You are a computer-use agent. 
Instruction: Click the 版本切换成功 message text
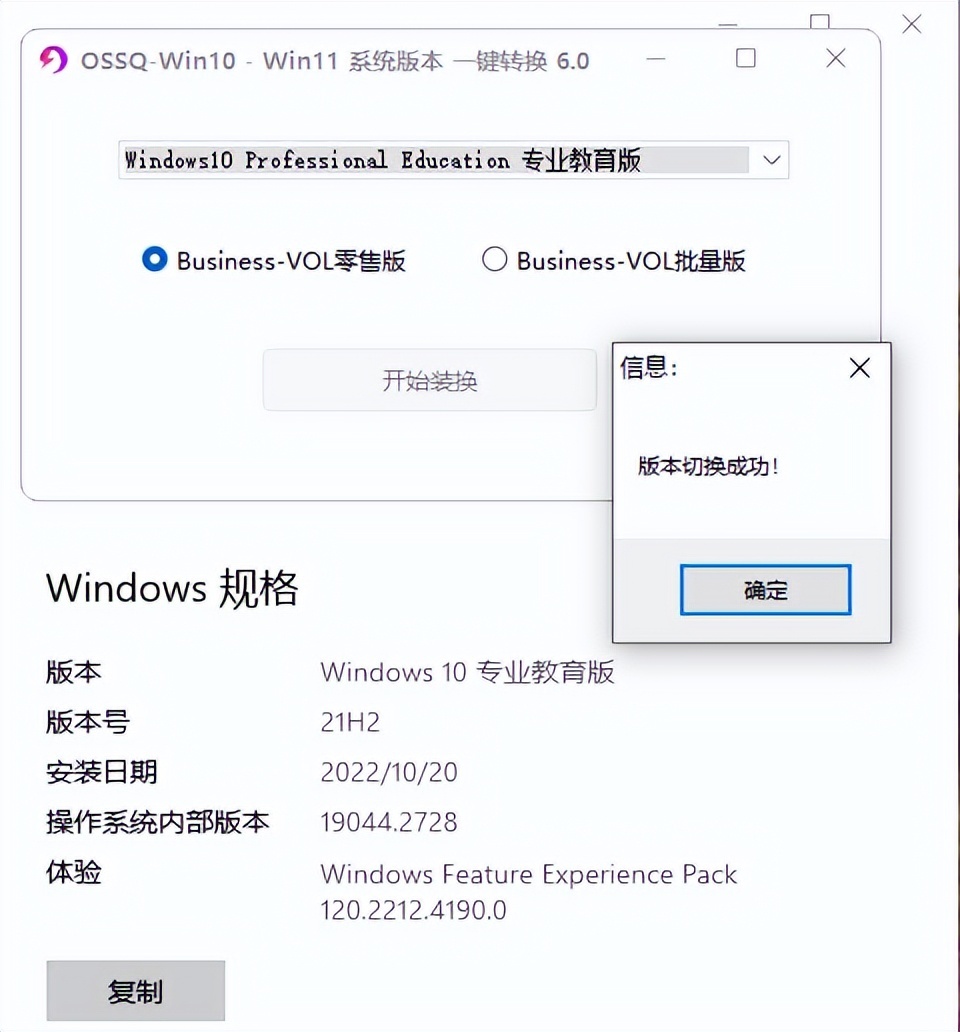pos(709,466)
